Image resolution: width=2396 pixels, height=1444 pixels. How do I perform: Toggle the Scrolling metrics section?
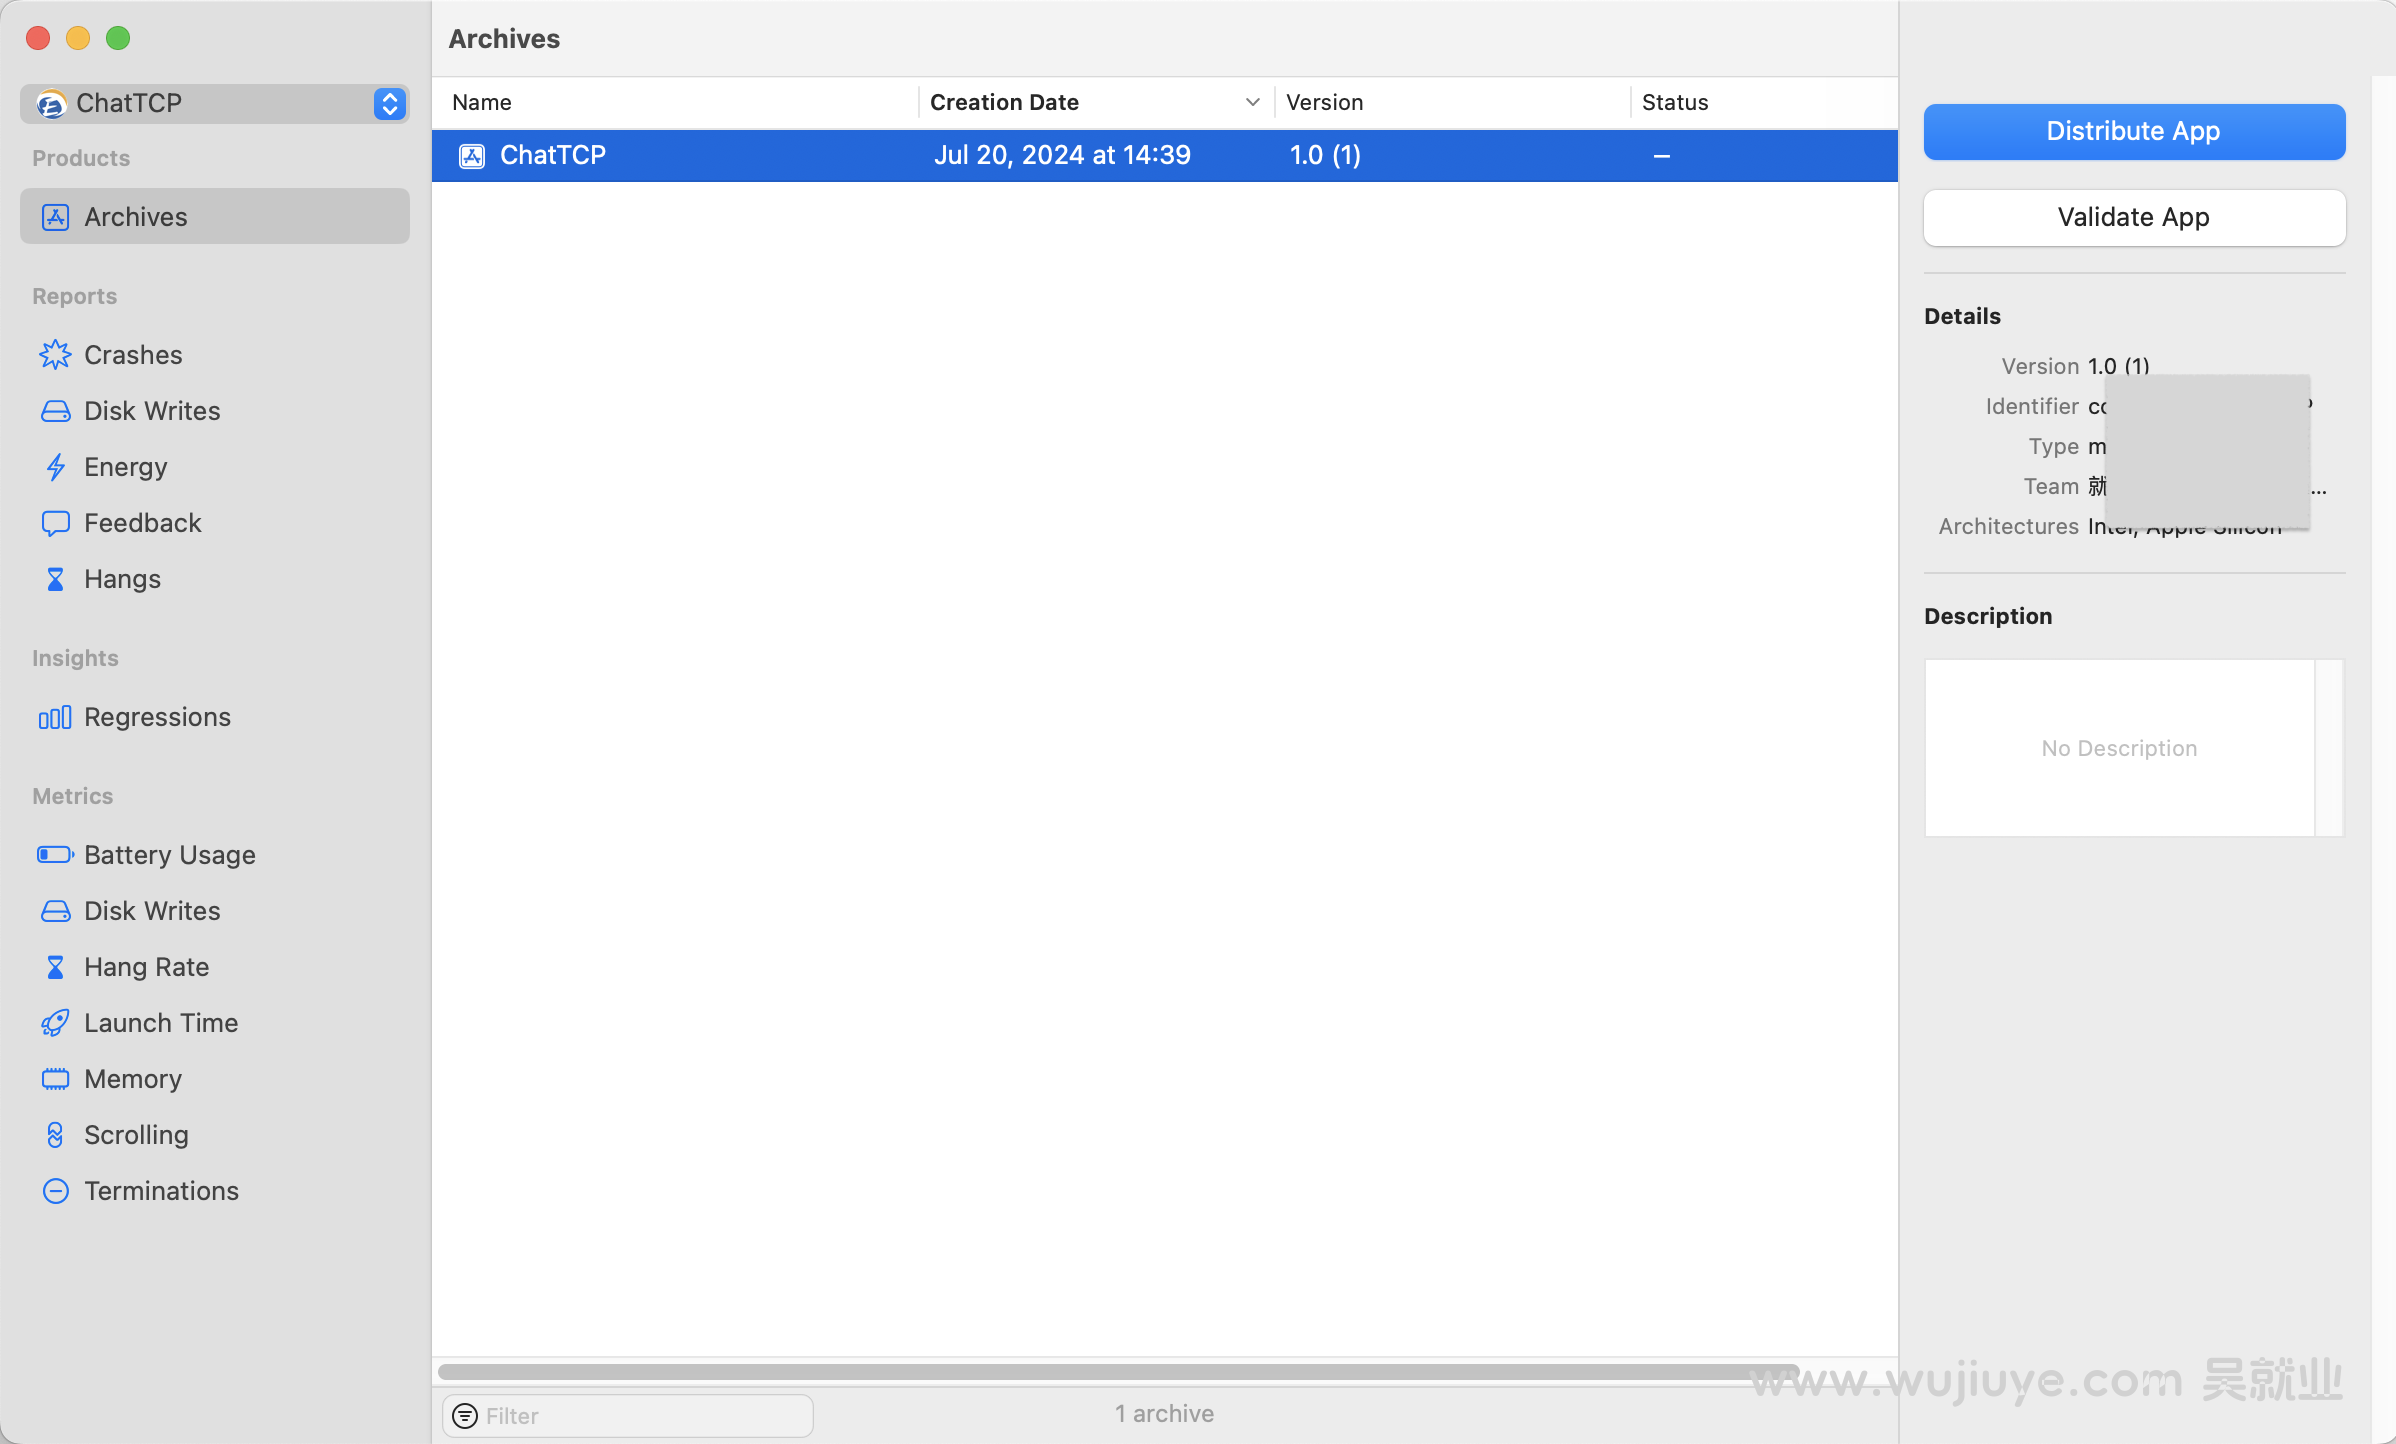[137, 1133]
